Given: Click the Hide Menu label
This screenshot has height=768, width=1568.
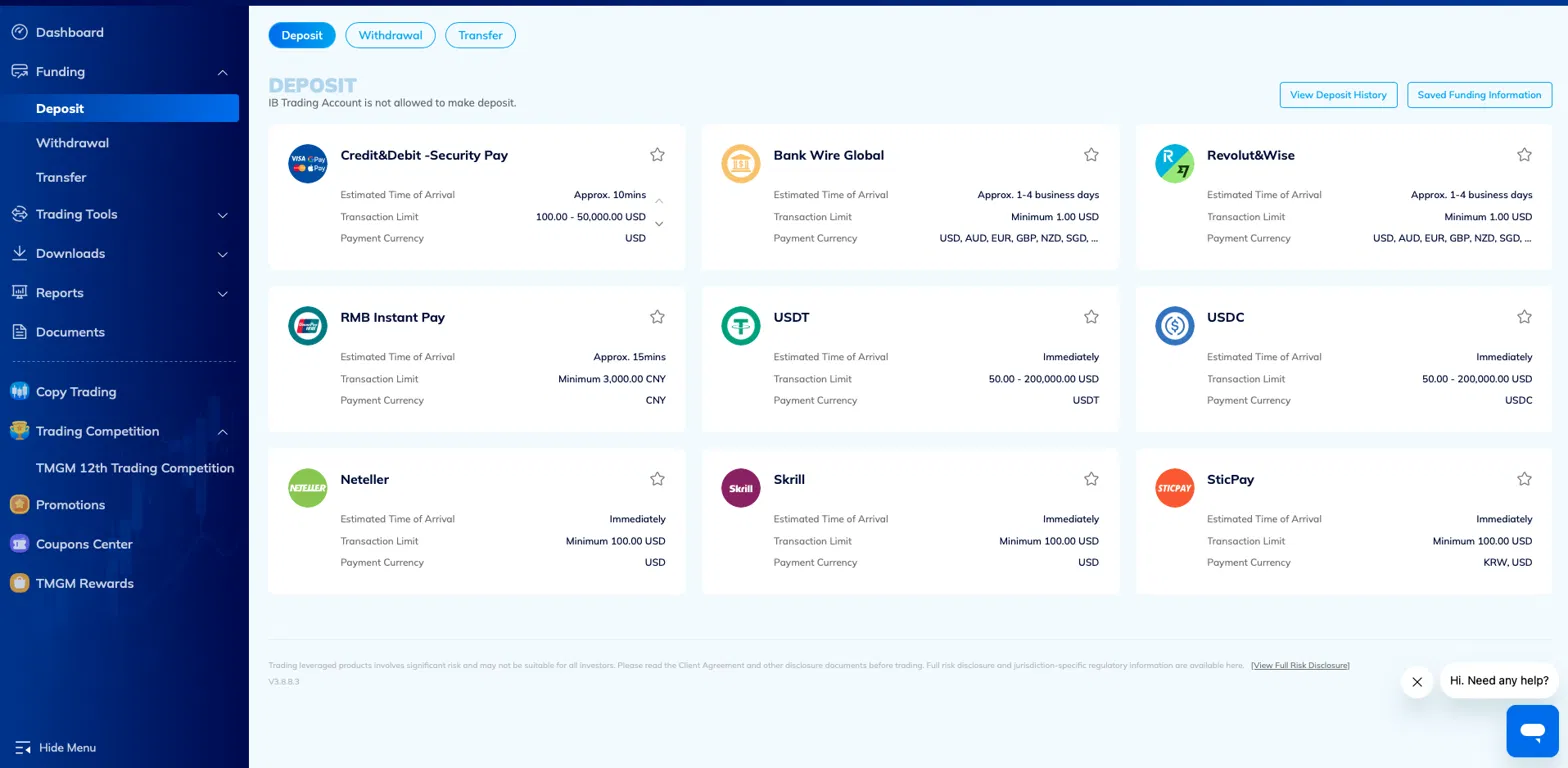Looking at the screenshot, I should click(67, 748).
